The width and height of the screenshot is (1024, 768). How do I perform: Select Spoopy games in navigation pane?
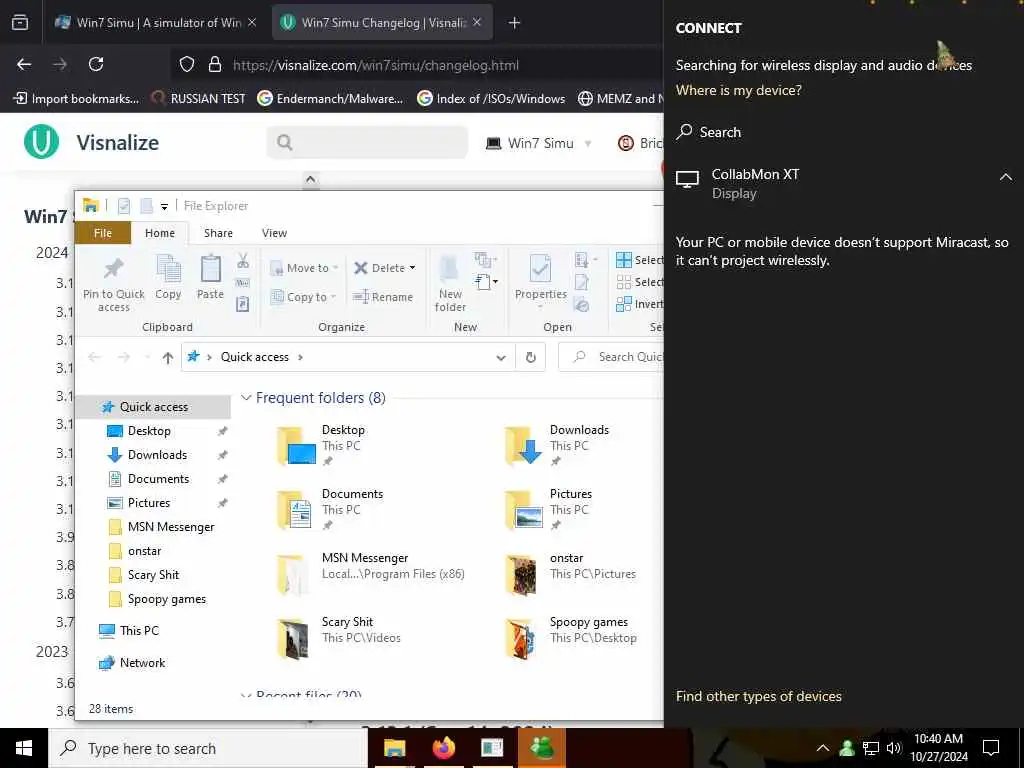coord(167,600)
